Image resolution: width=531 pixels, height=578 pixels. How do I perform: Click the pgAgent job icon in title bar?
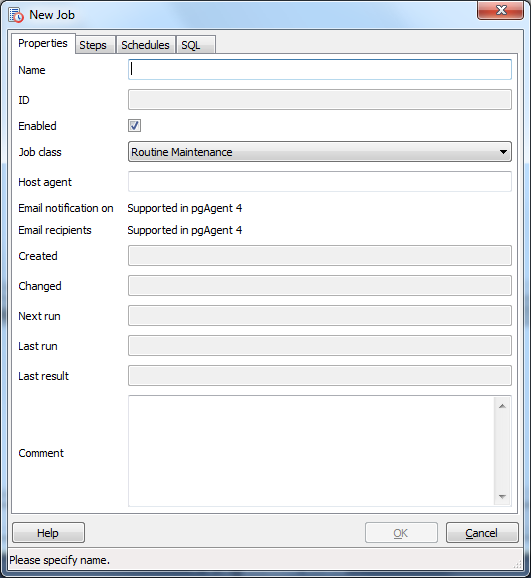tap(16, 15)
